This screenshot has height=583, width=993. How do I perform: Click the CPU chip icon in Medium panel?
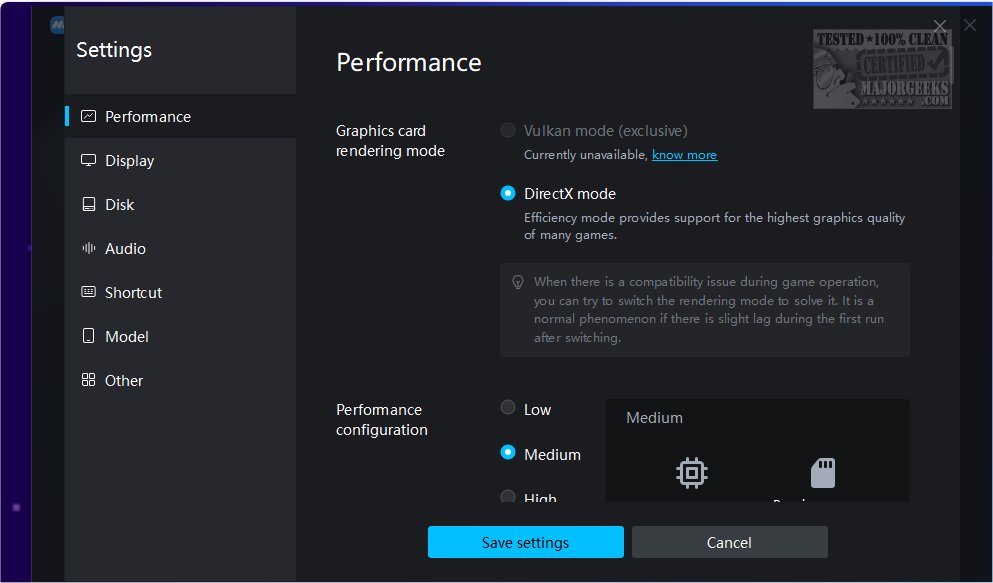[x=691, y=472]
